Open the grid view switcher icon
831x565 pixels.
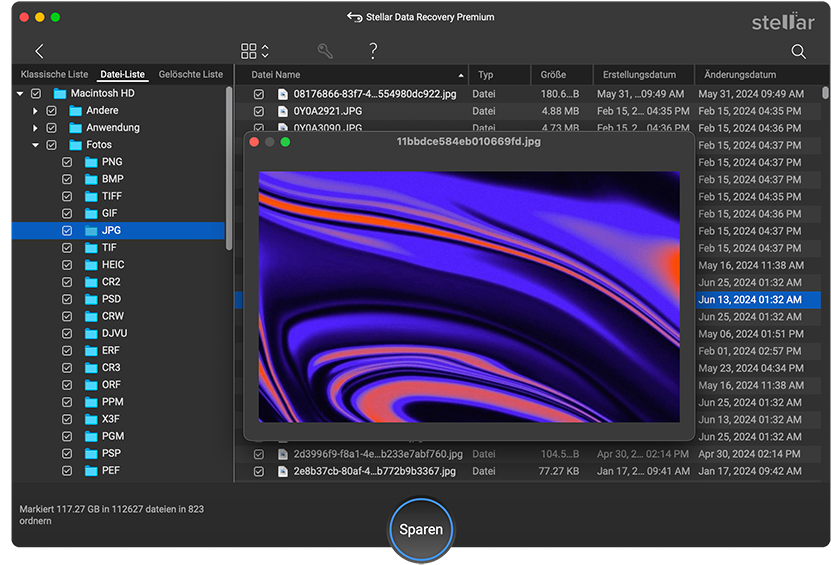(x=250, y=51)
